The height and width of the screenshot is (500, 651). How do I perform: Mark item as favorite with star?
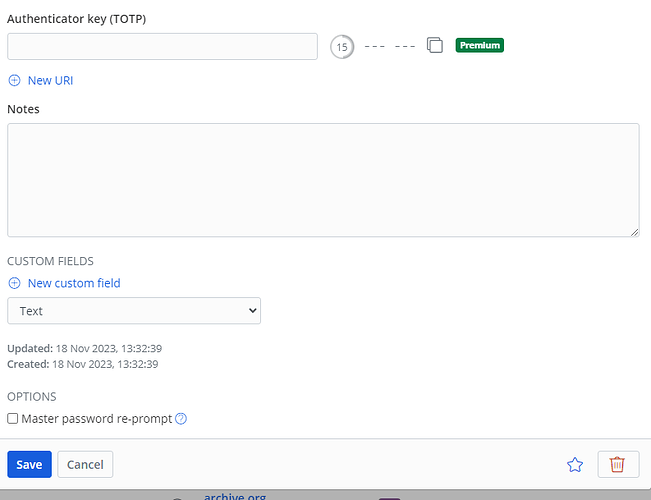click(x=575, y=464)
